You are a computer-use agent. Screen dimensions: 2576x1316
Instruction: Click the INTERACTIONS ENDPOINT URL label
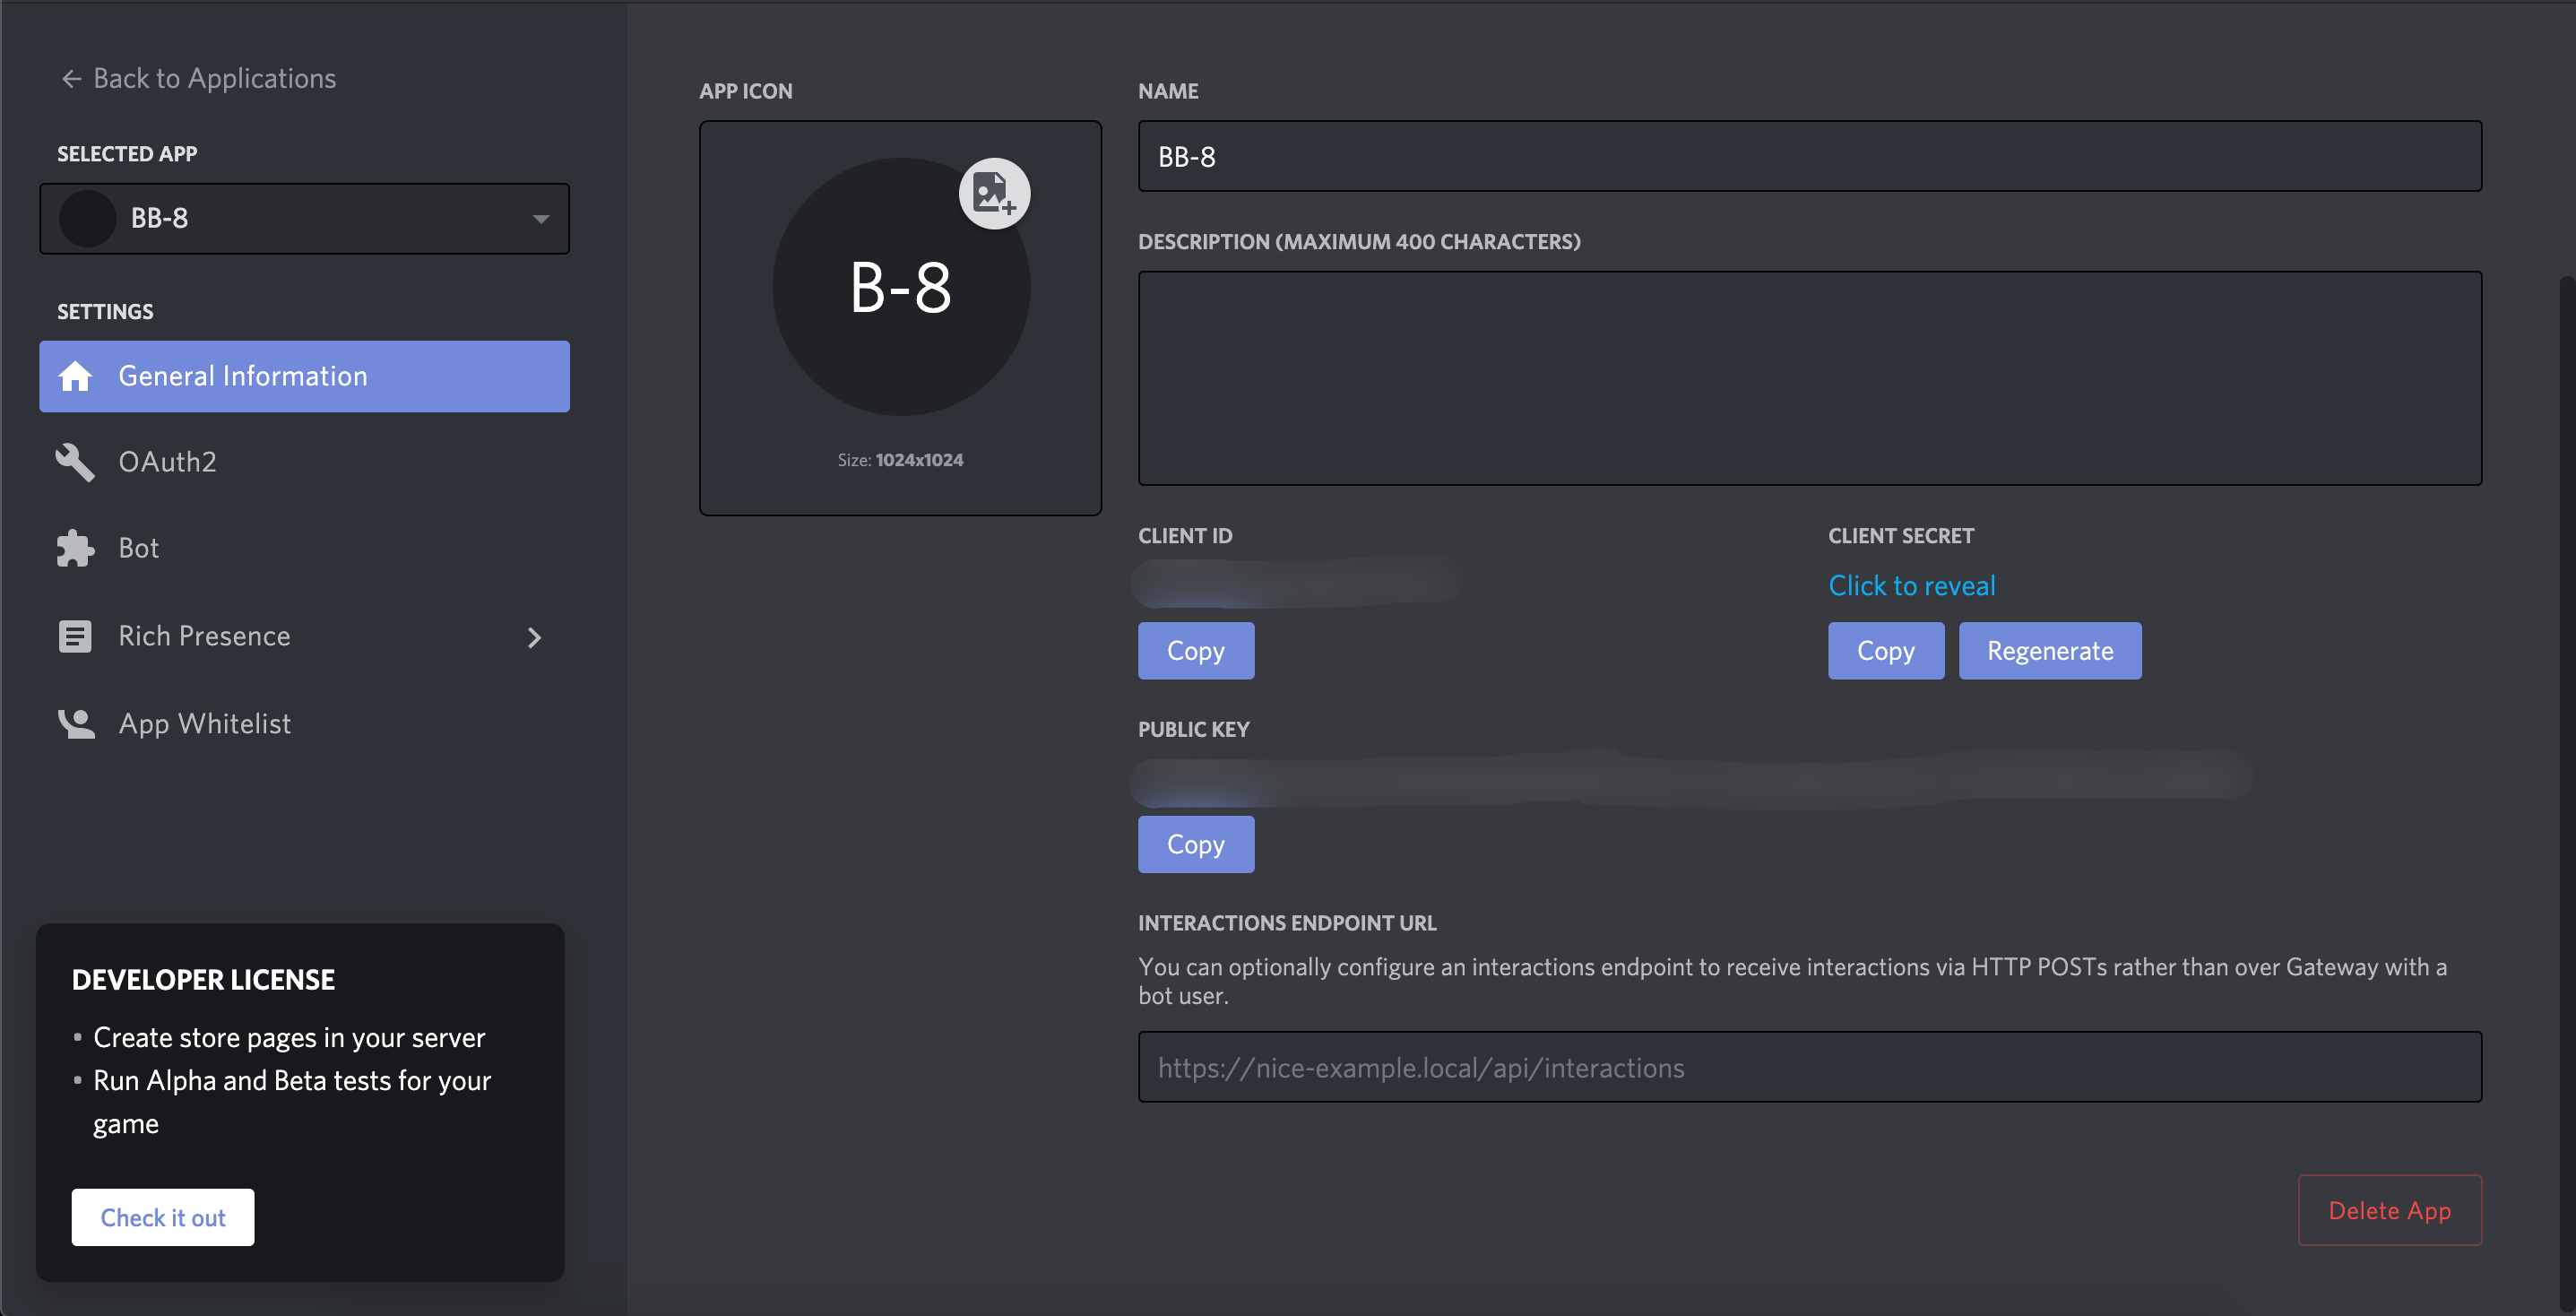pos(1287,923)
